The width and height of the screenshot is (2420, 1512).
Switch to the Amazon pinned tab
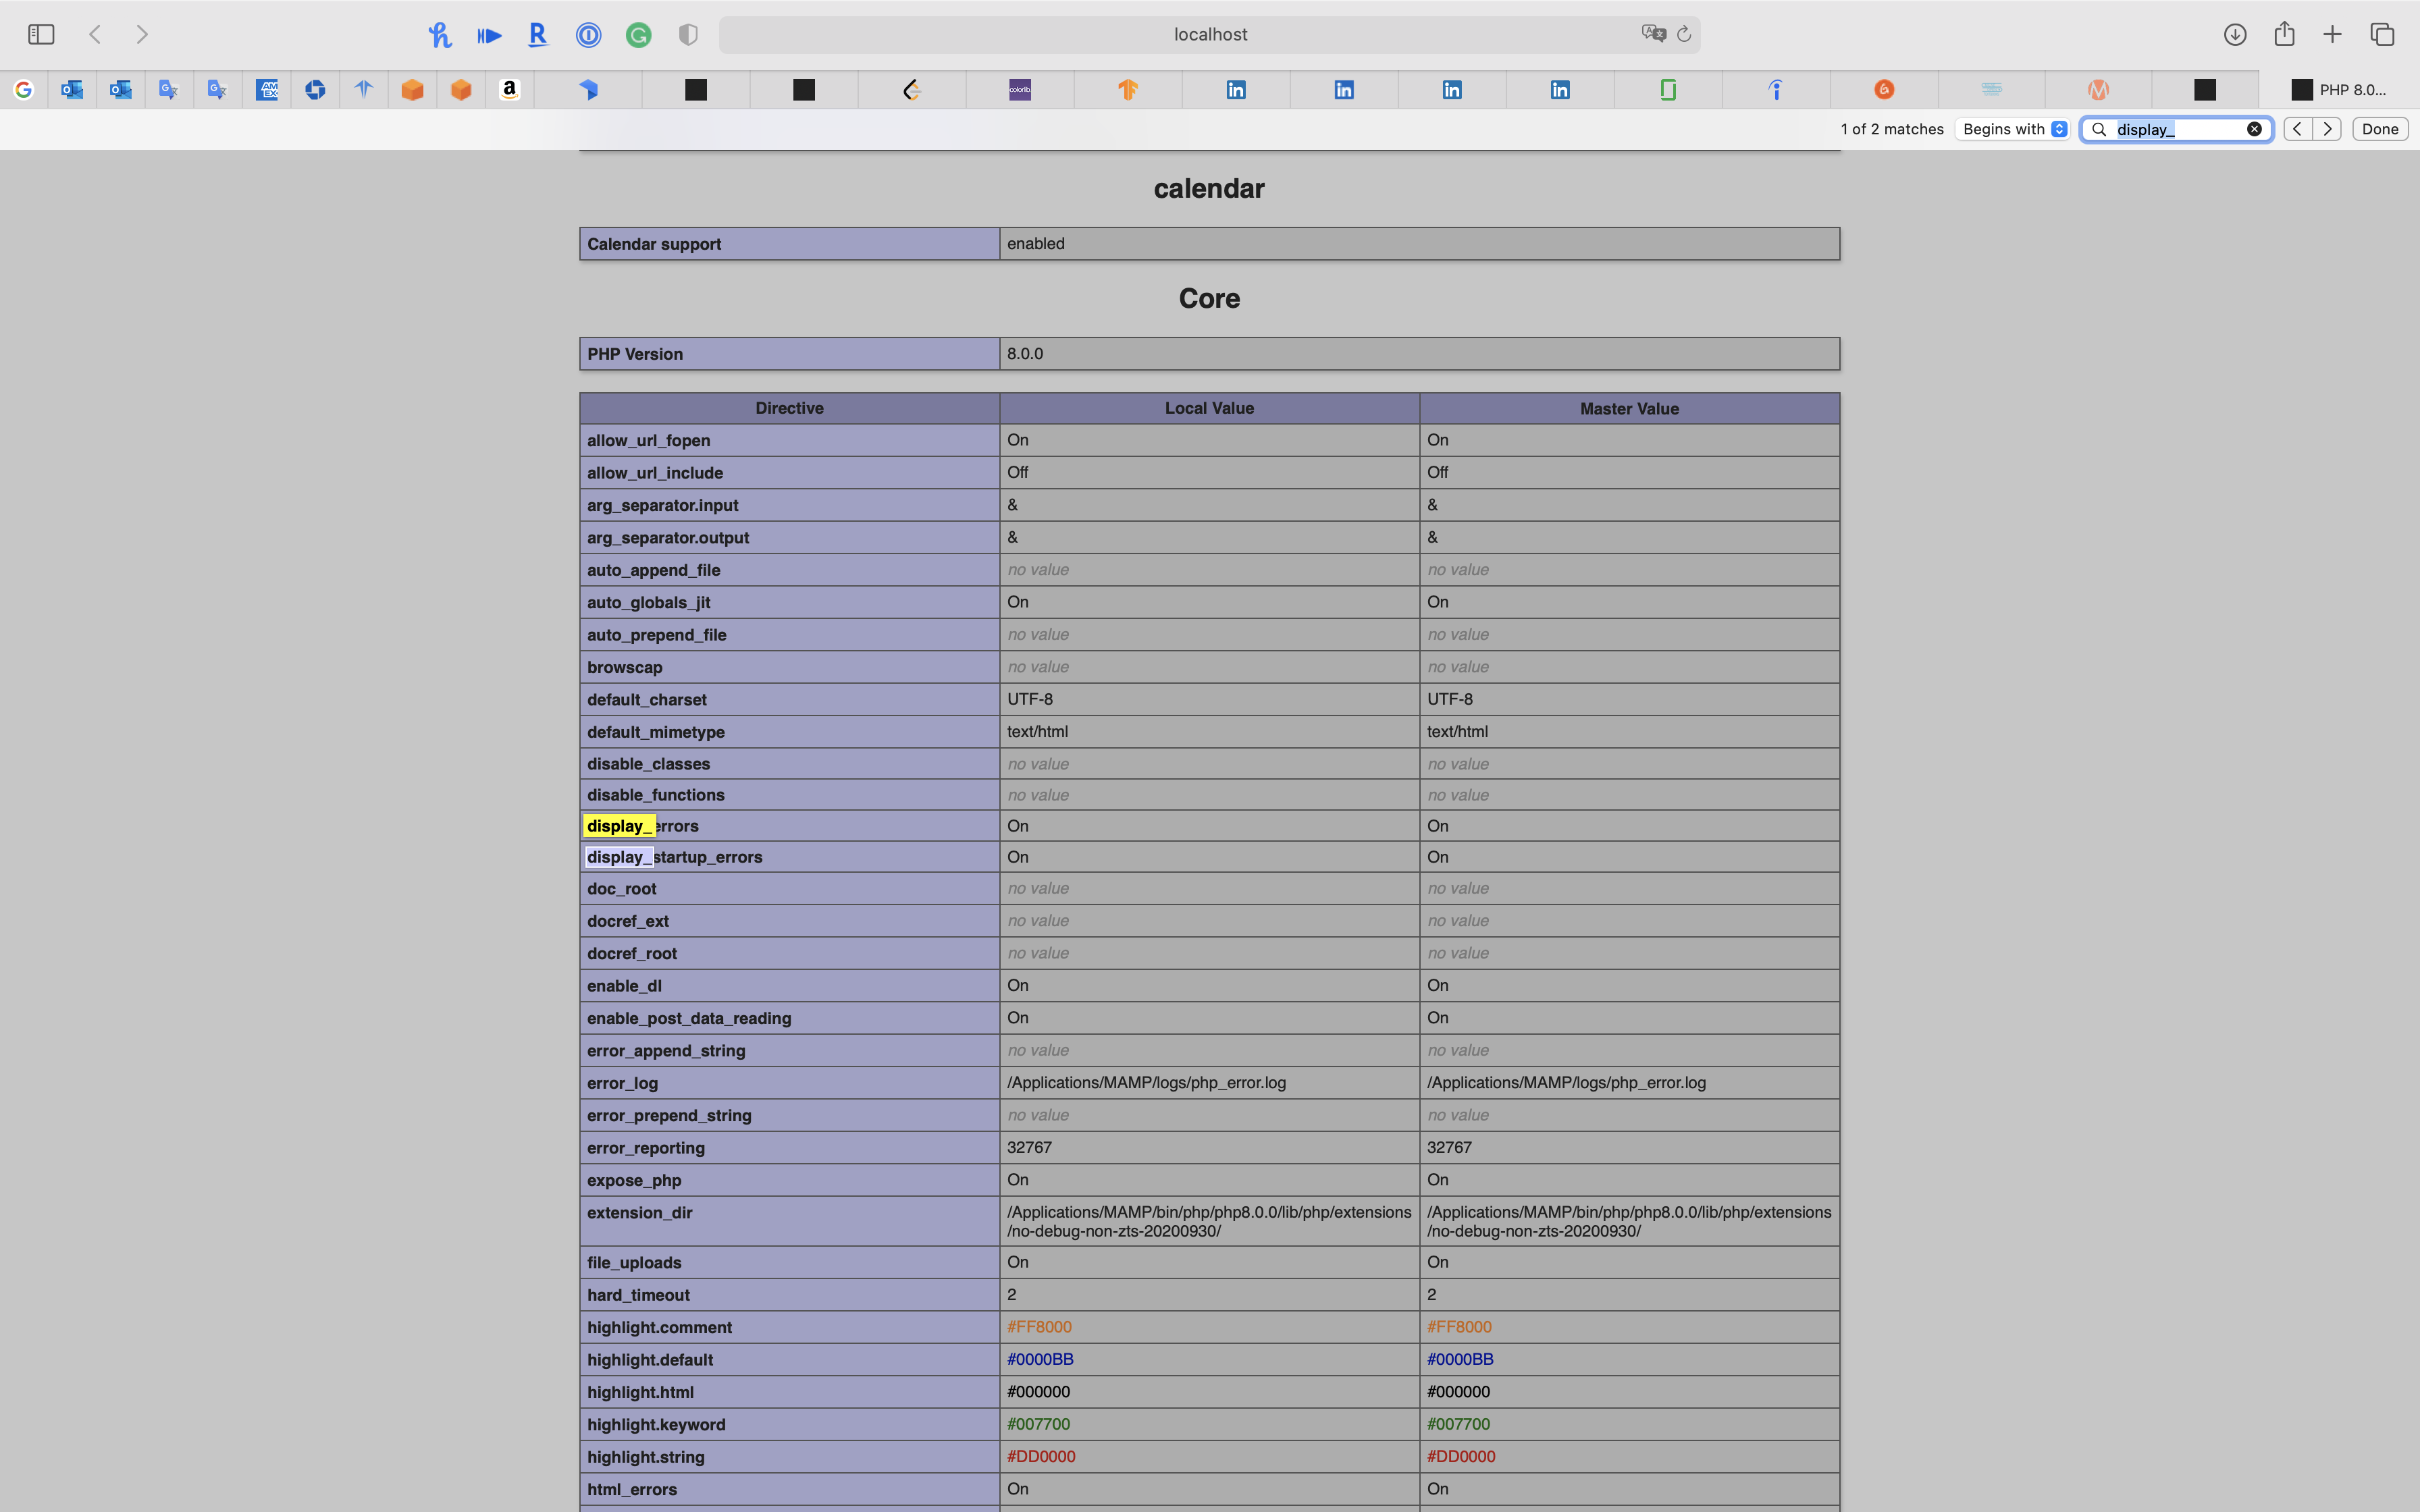[509, 90]
